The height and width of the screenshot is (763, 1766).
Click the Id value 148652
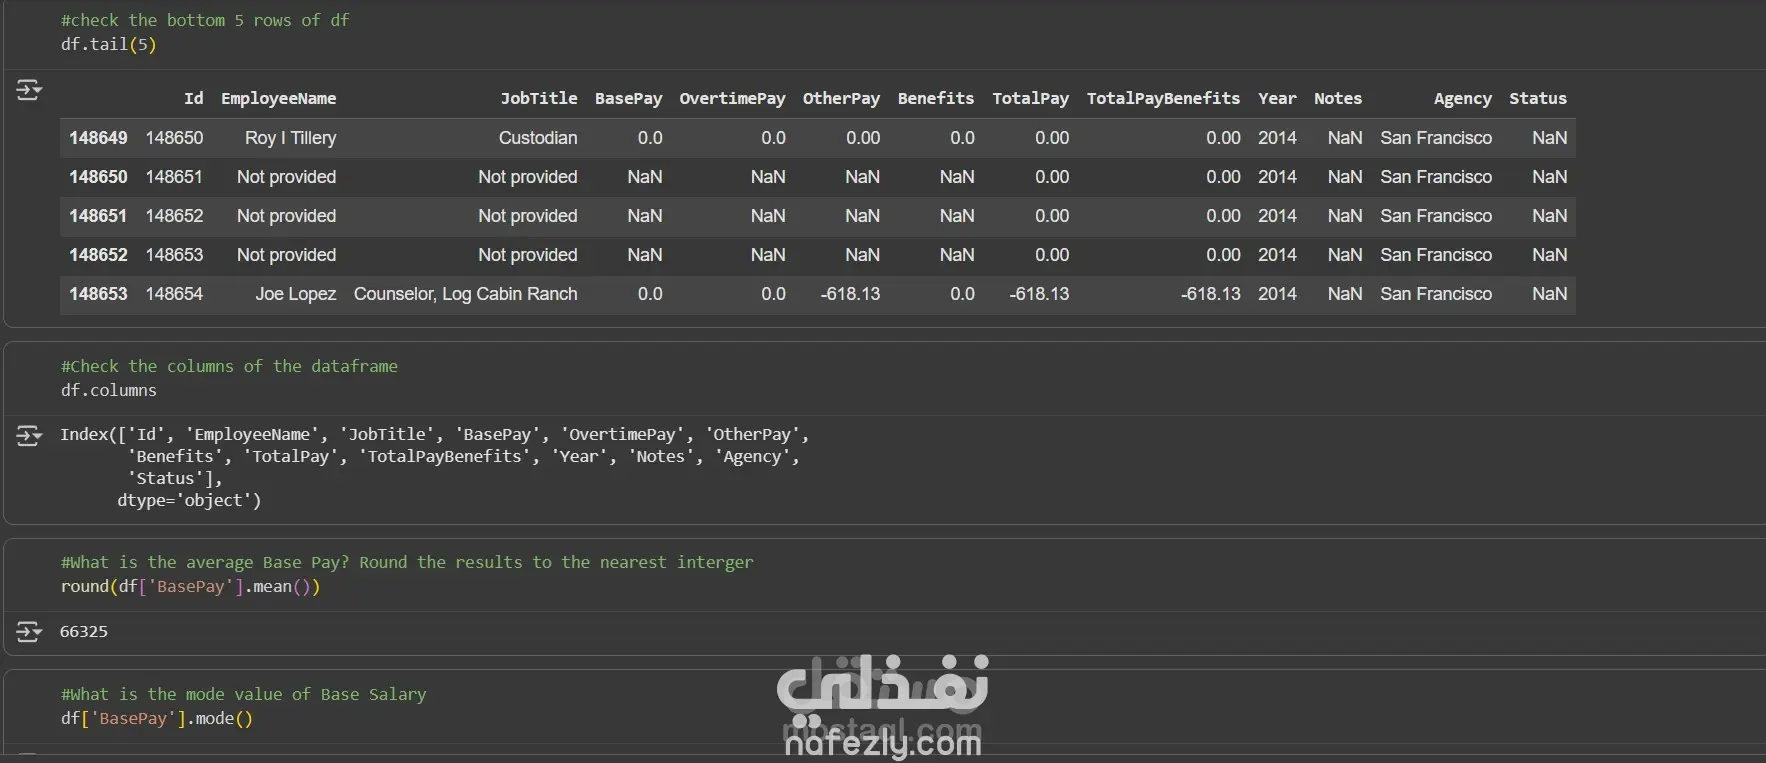(x=174, y=216)
